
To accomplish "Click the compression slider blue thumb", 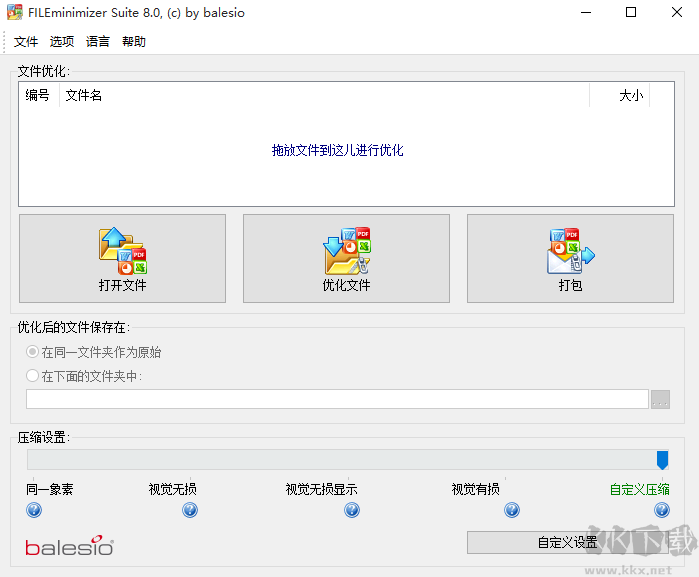I will (662, 460).
